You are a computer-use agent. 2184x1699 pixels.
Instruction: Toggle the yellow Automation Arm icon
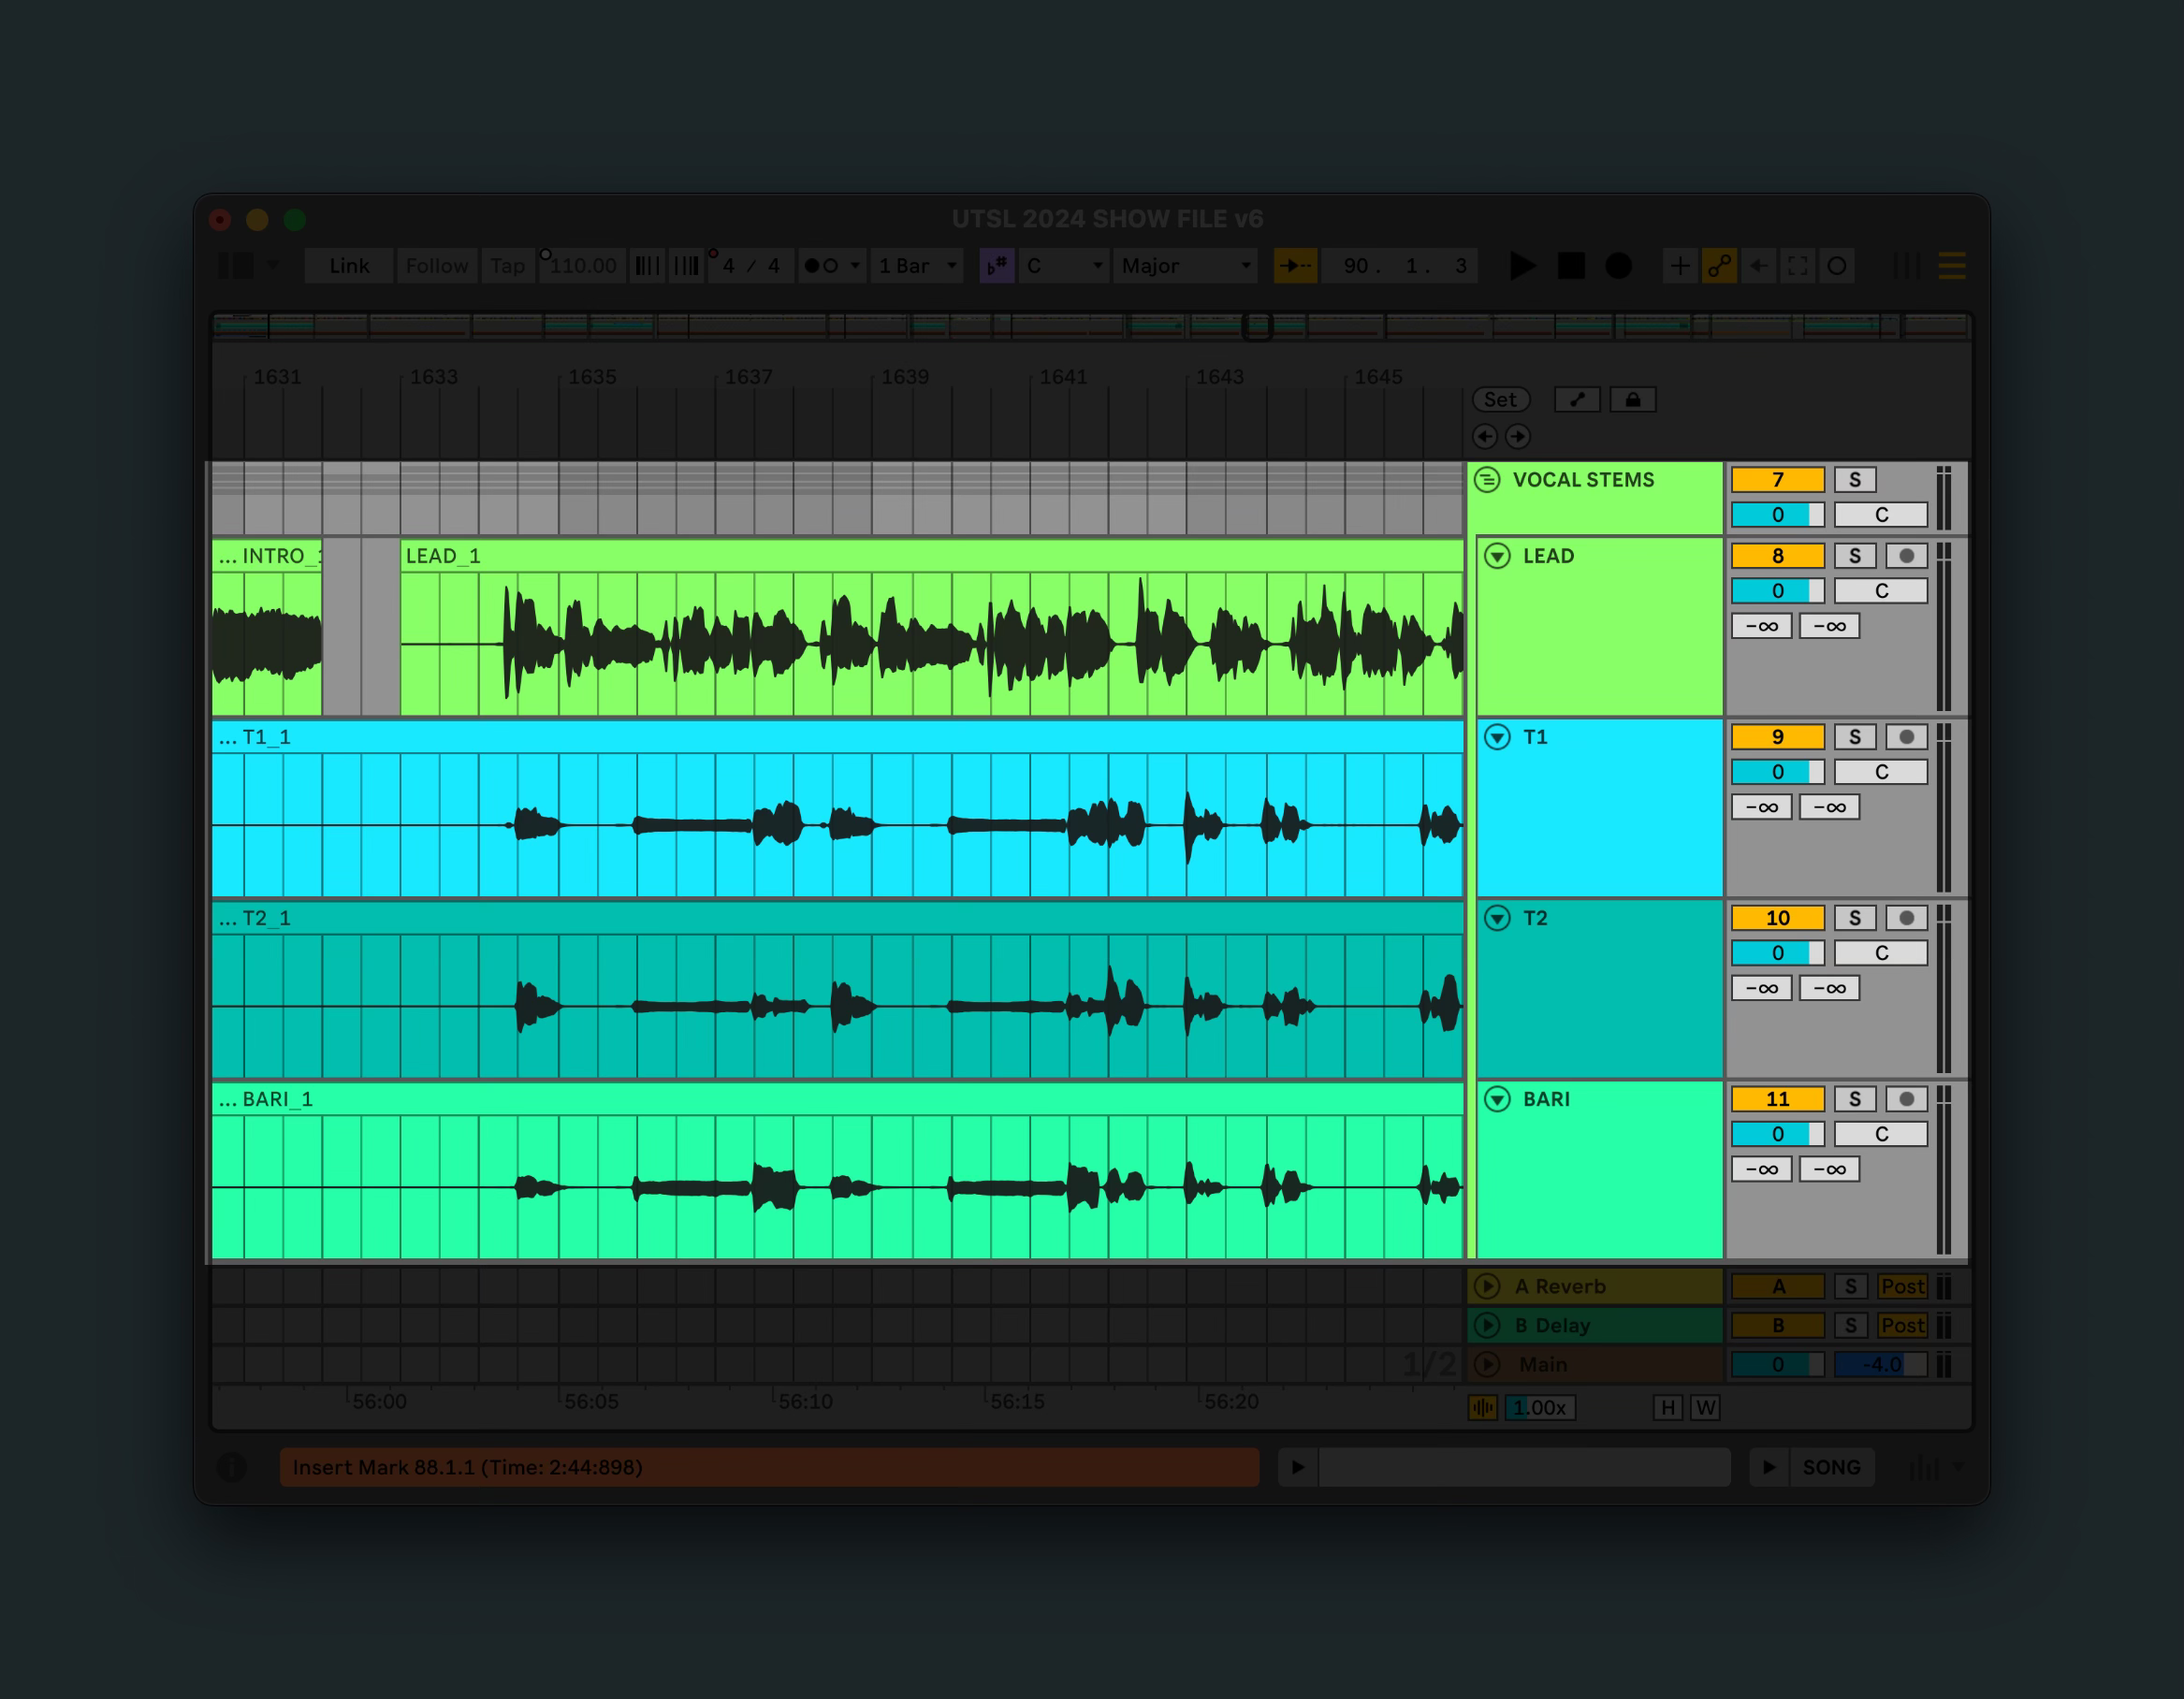click(x=1719, y=266)
